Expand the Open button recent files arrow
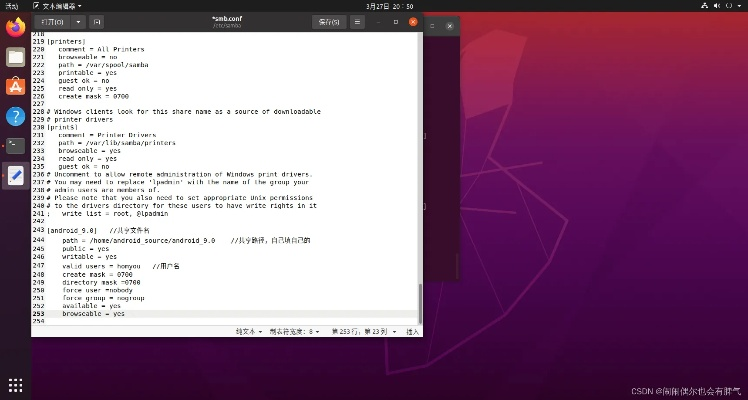The image size is (748, 400). click(77, 21)
